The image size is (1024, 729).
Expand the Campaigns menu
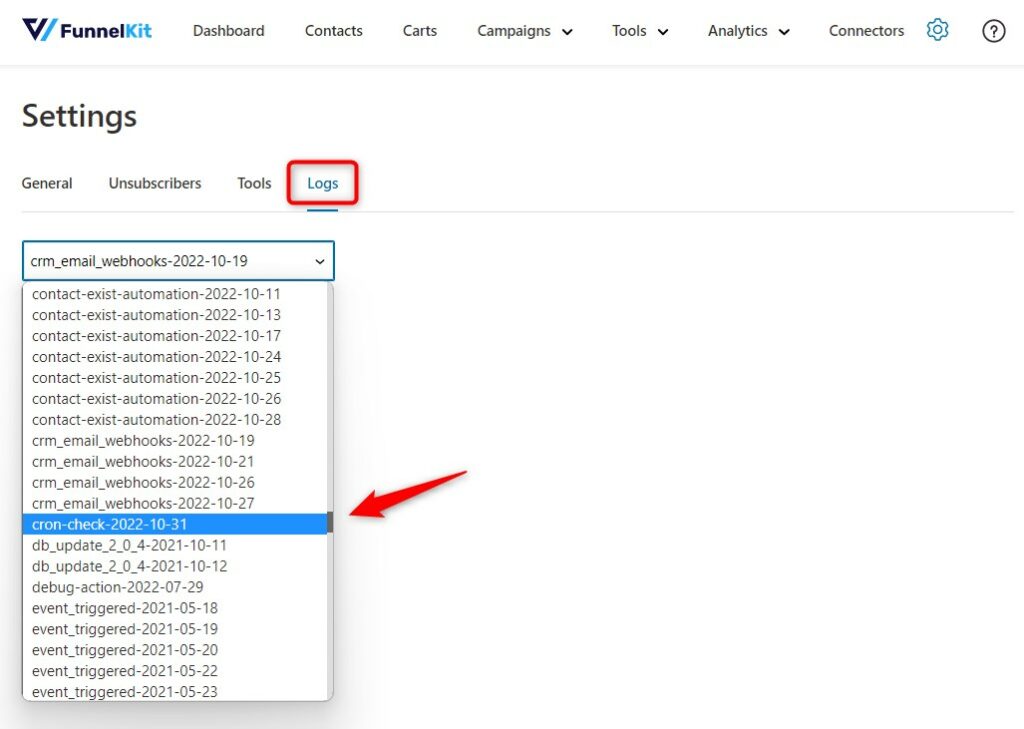point(525,31)
